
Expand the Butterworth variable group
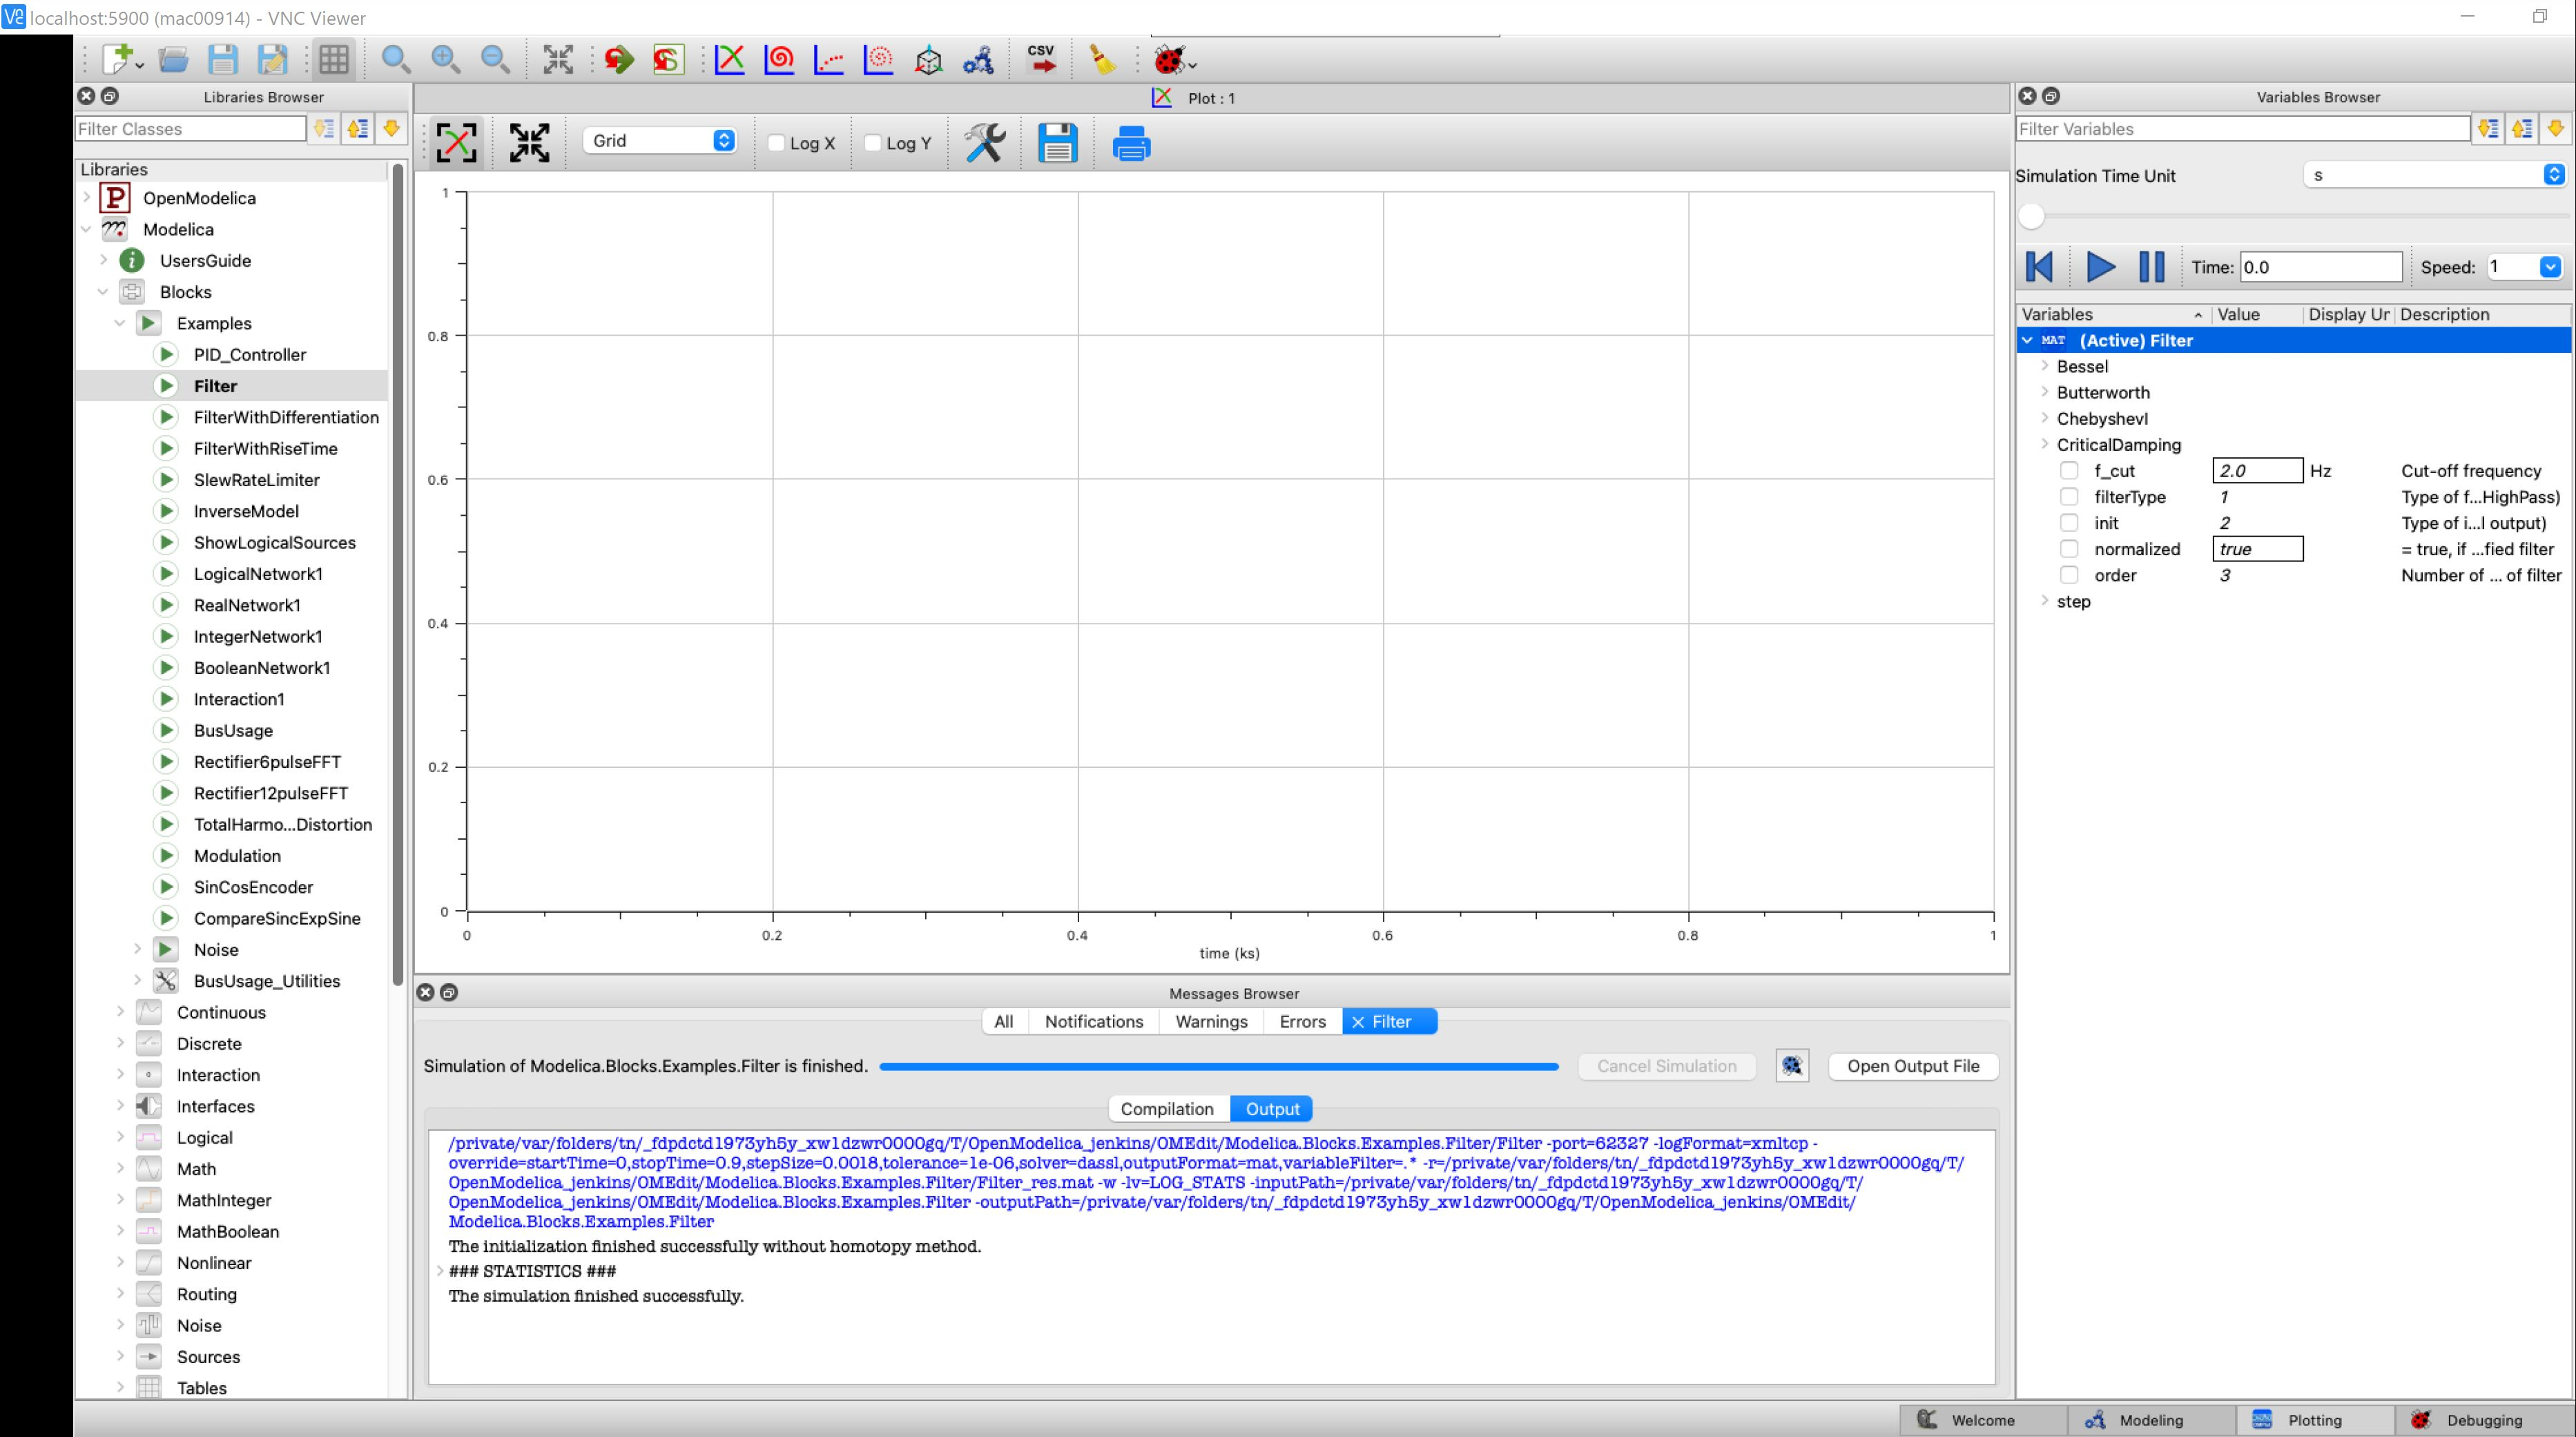[2044, 392]
